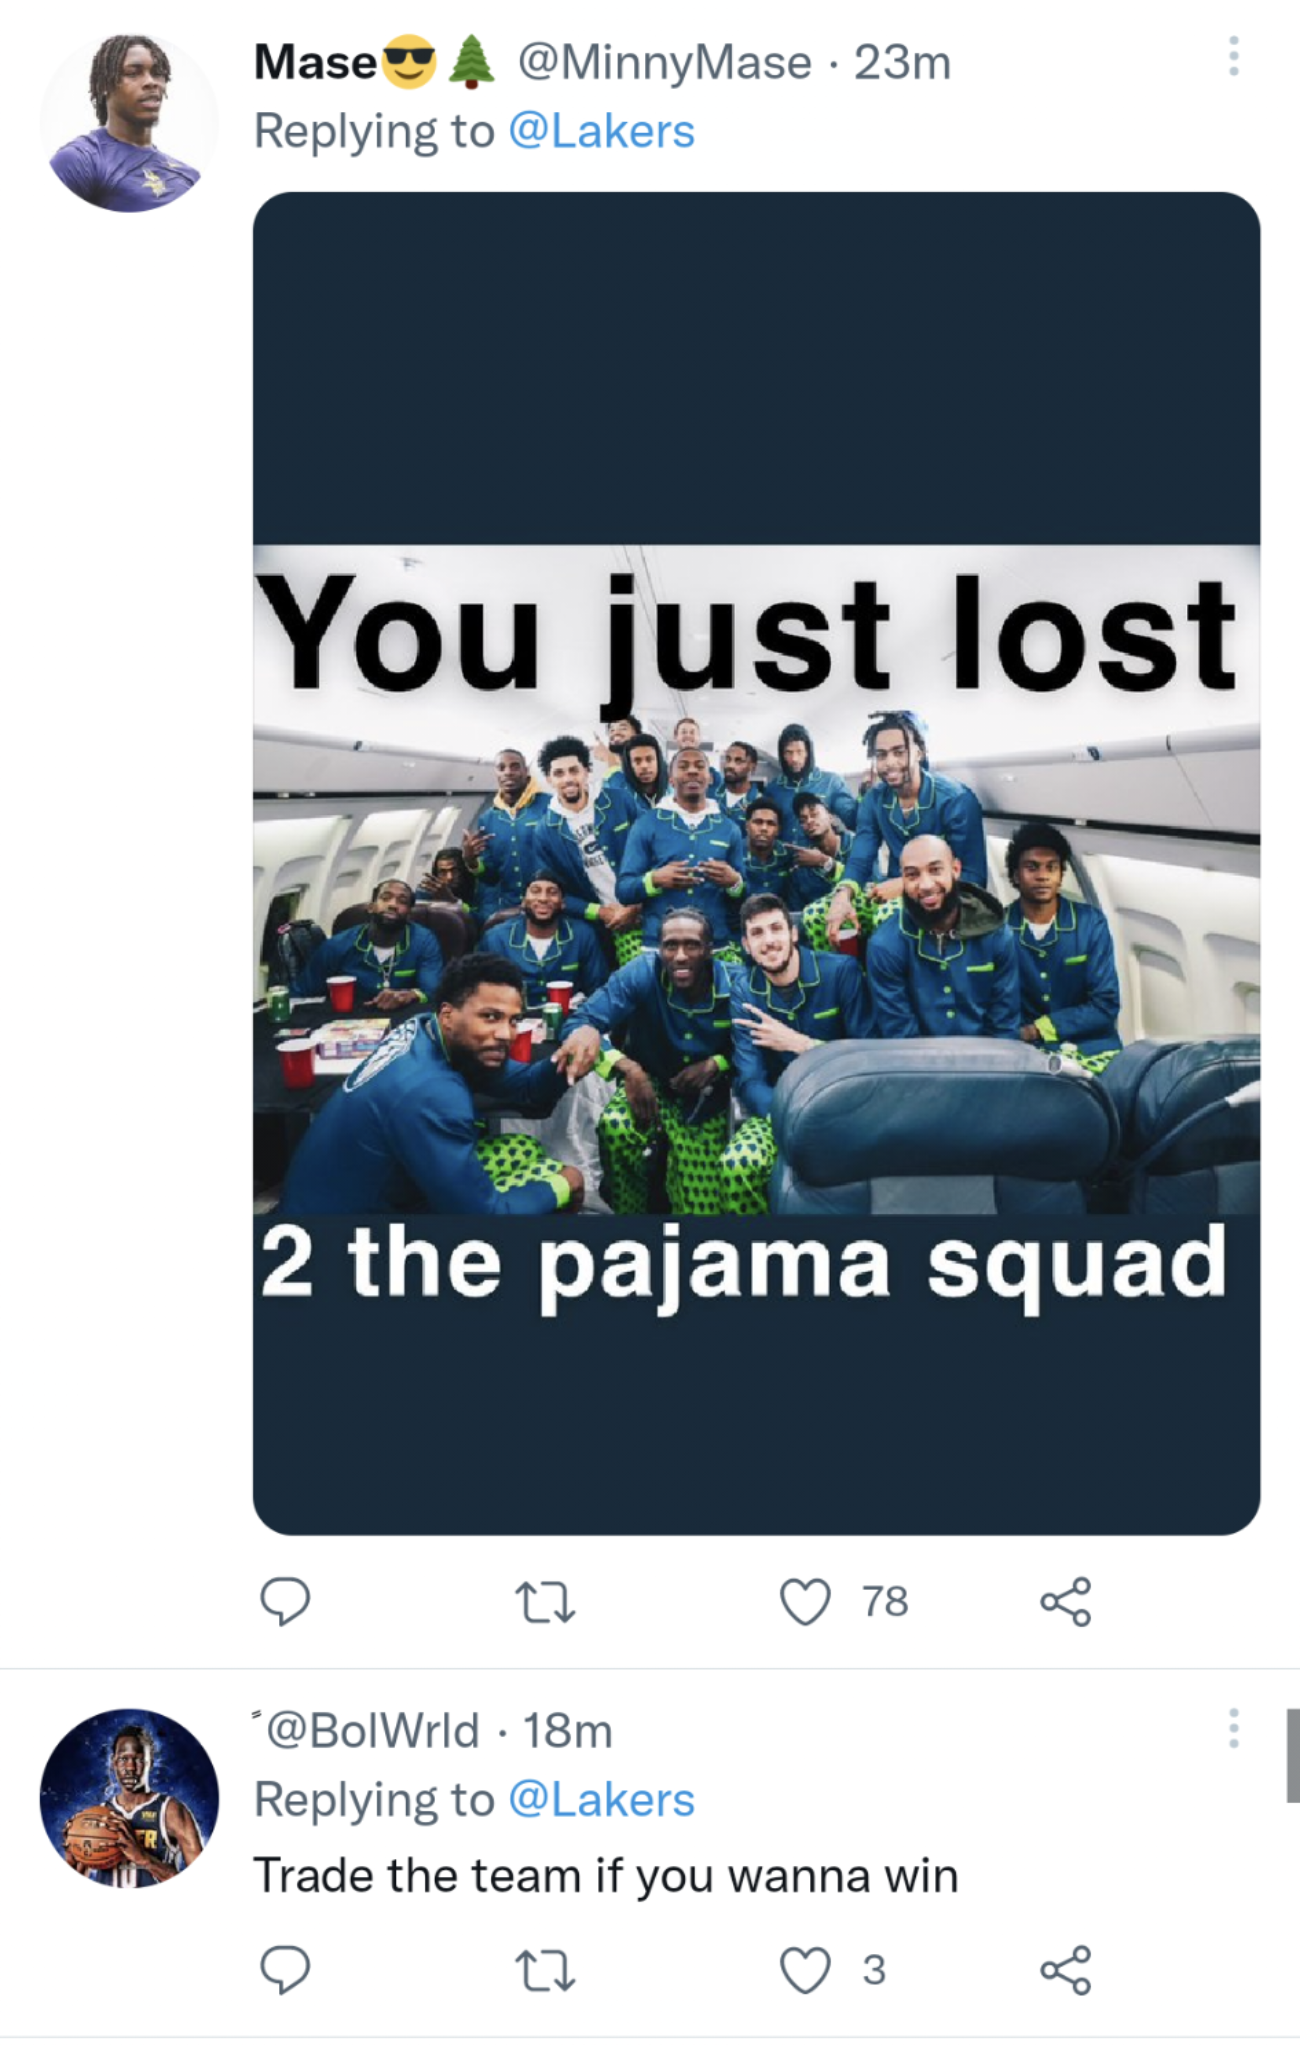Open the @Lakers link in Mase's reply
The height and width of the screenshot is (2048, 1300).
pos(601,131)
